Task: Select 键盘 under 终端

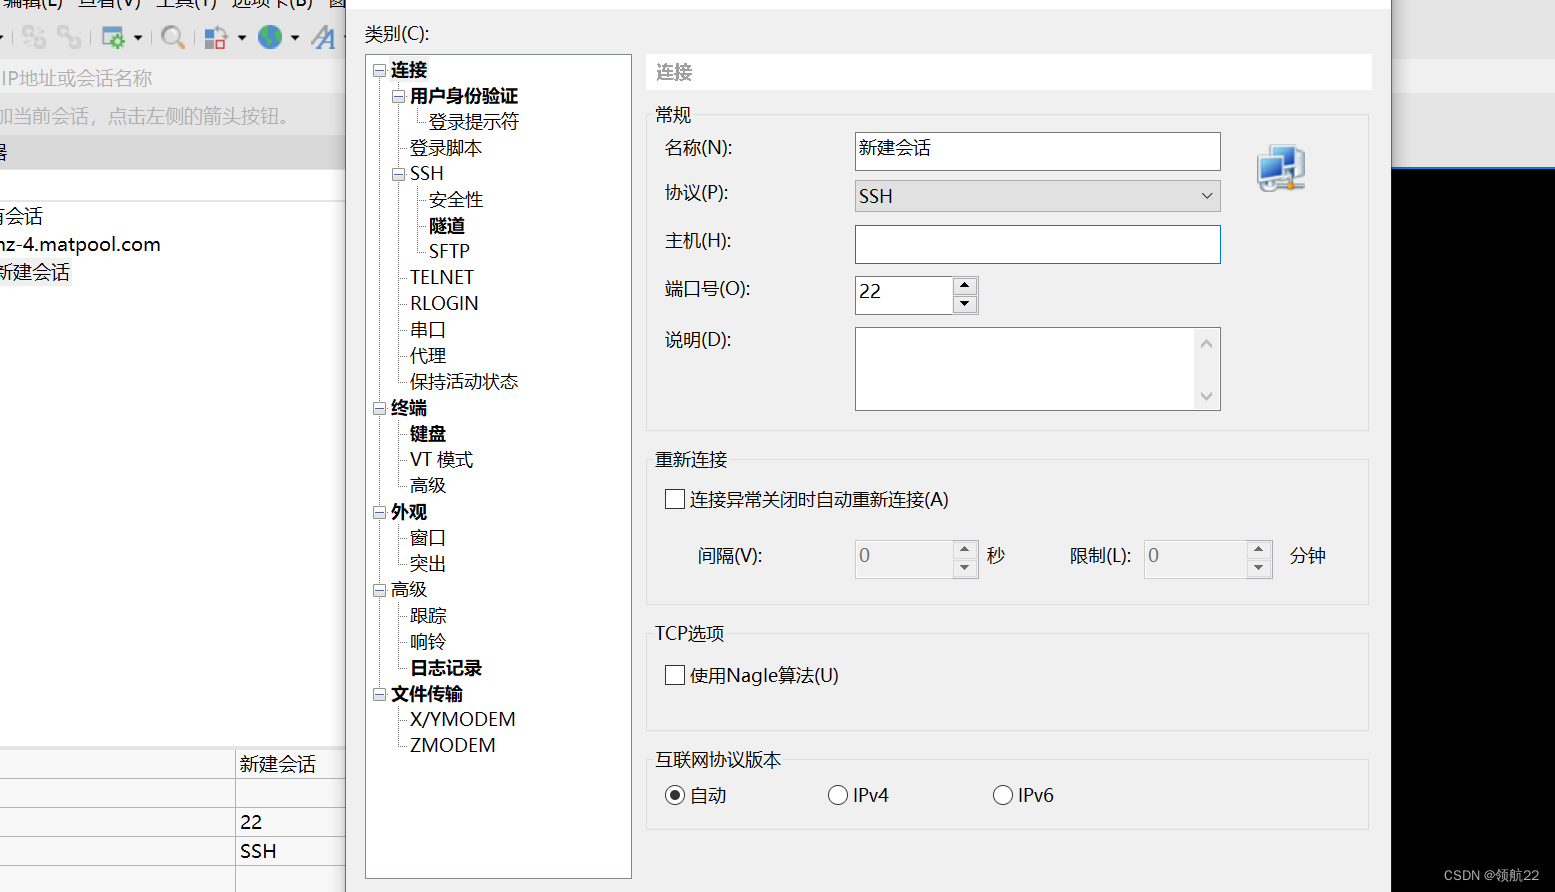Action: 428,434
